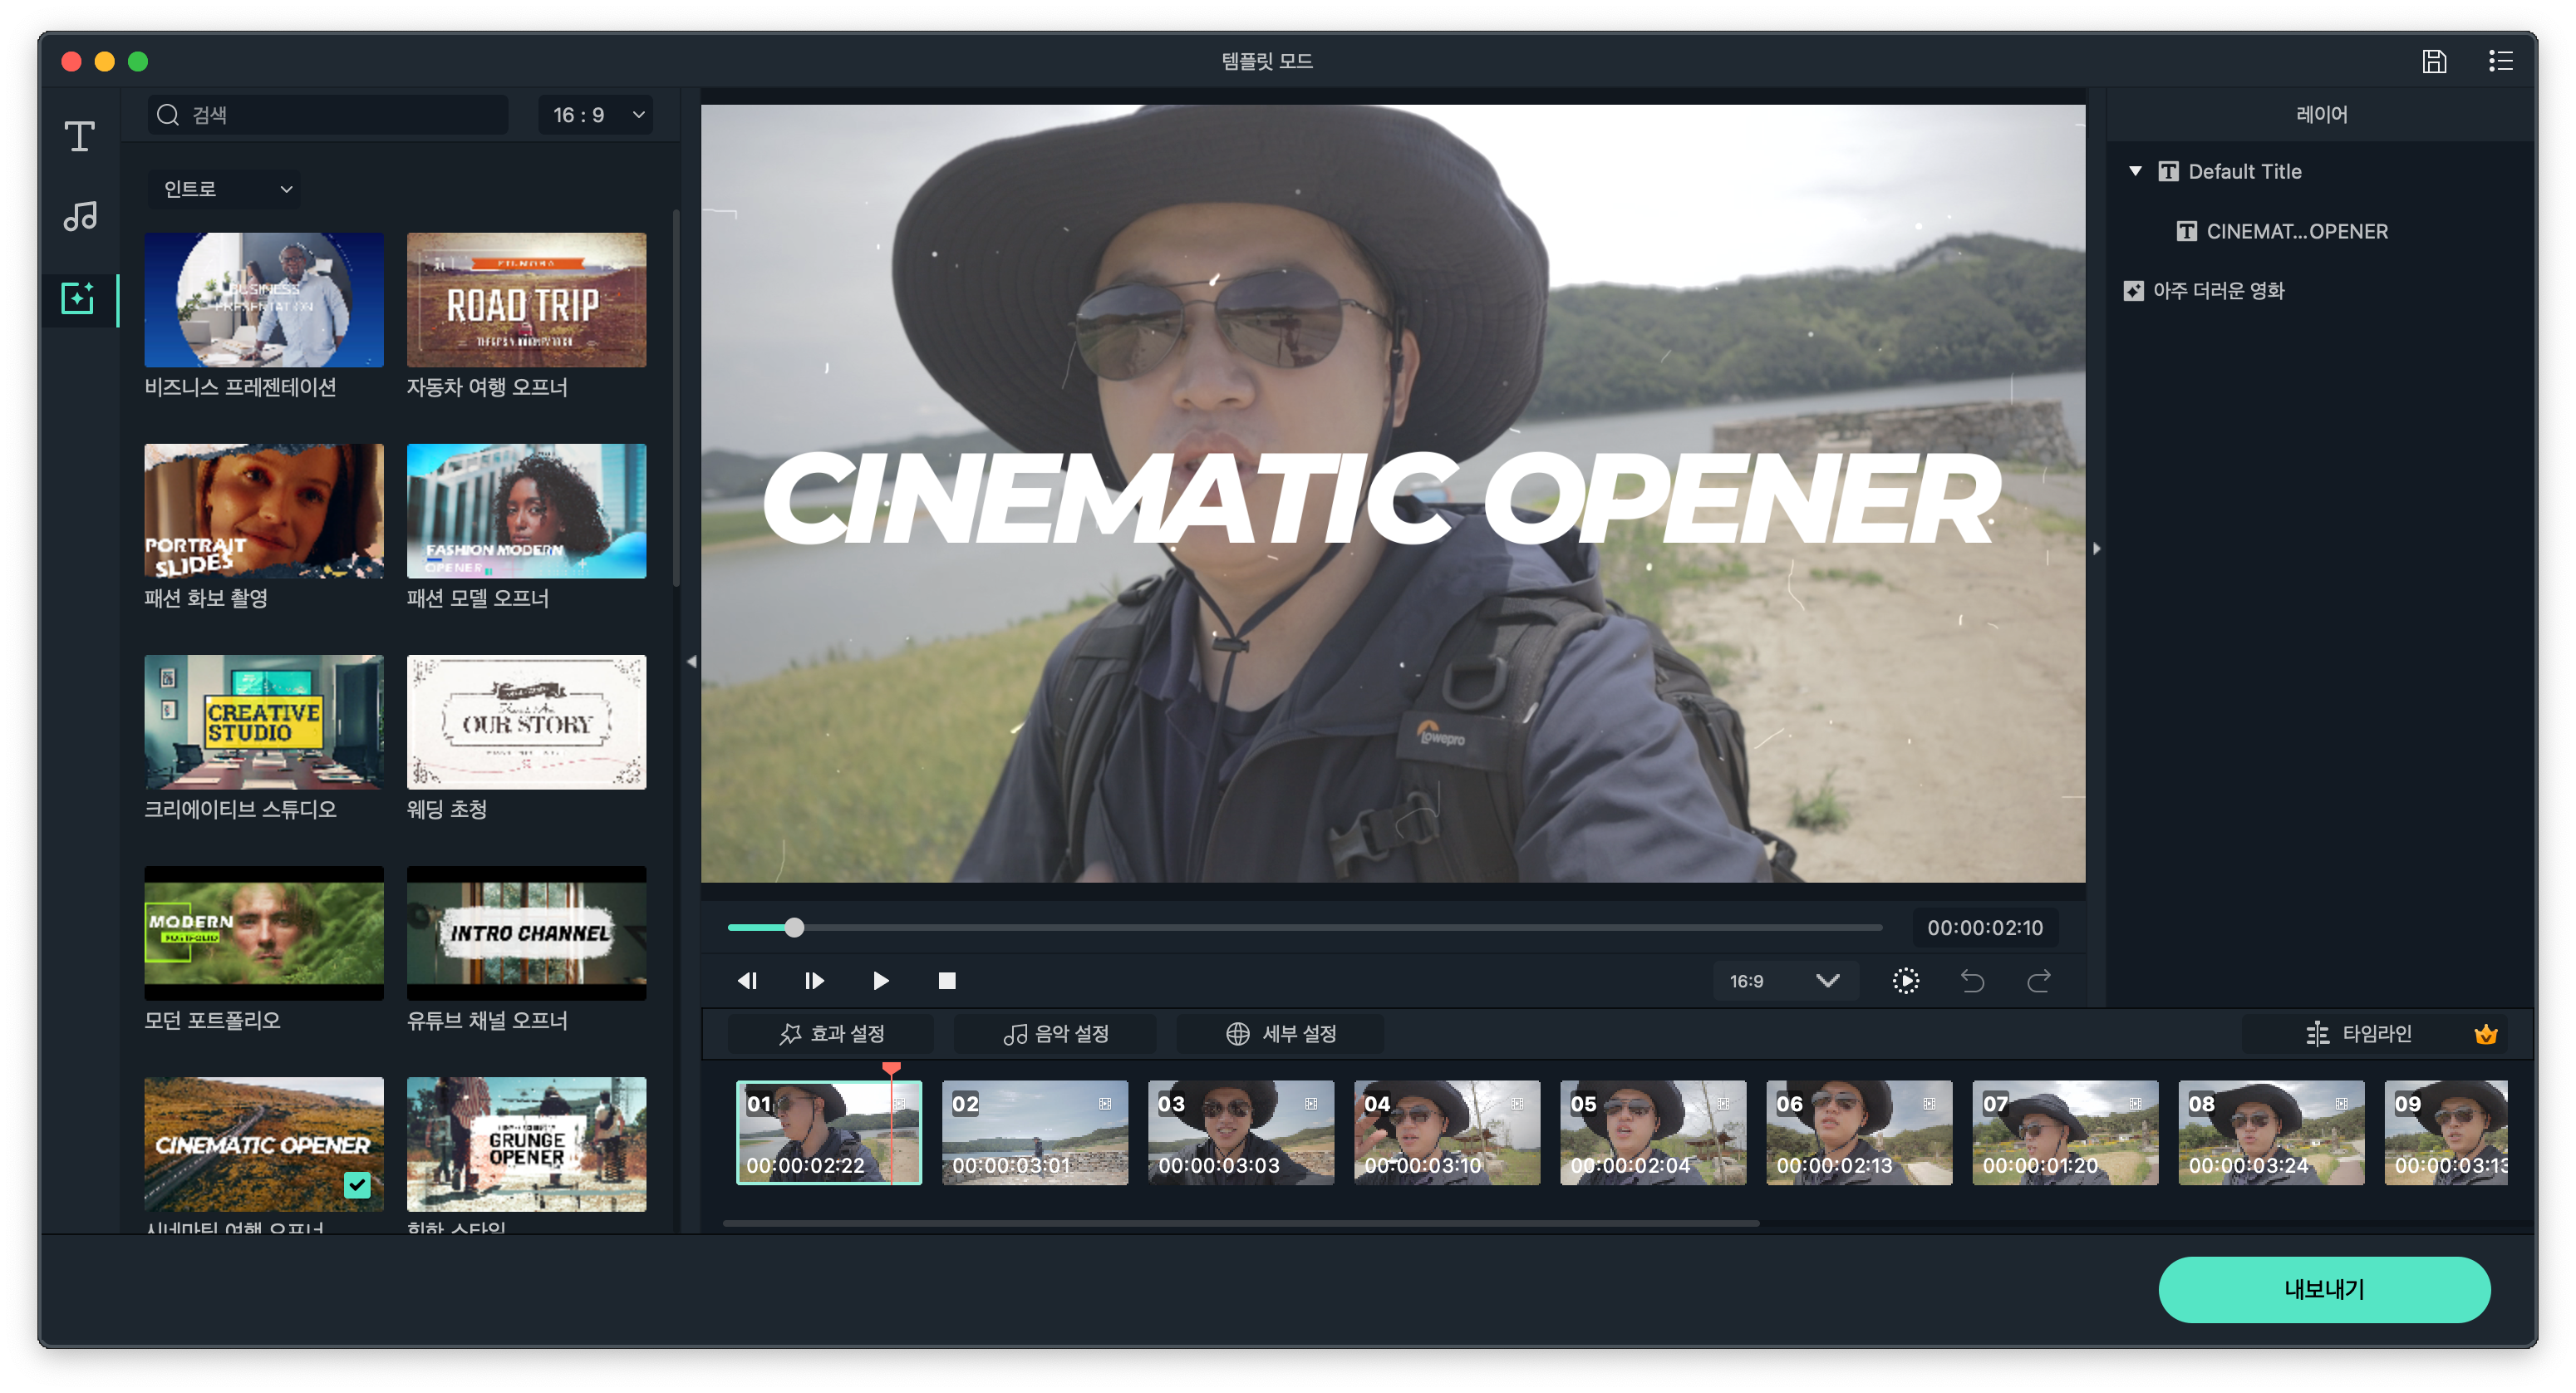
Task: Open the text titles tab icon
Action: pos(80,136)
